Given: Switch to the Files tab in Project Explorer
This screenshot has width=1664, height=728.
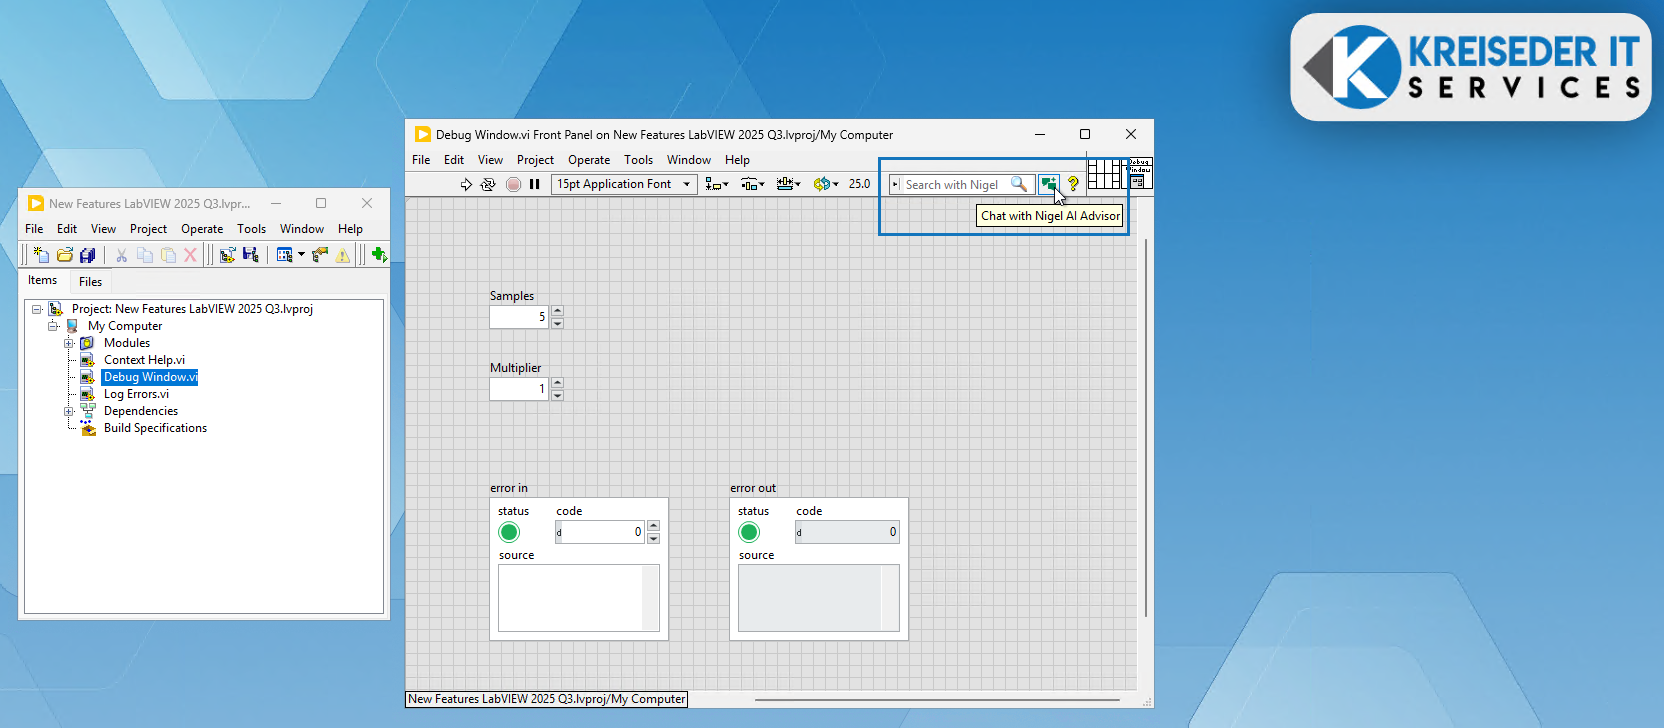Looking at the screenshot, I should click(90, 282).
